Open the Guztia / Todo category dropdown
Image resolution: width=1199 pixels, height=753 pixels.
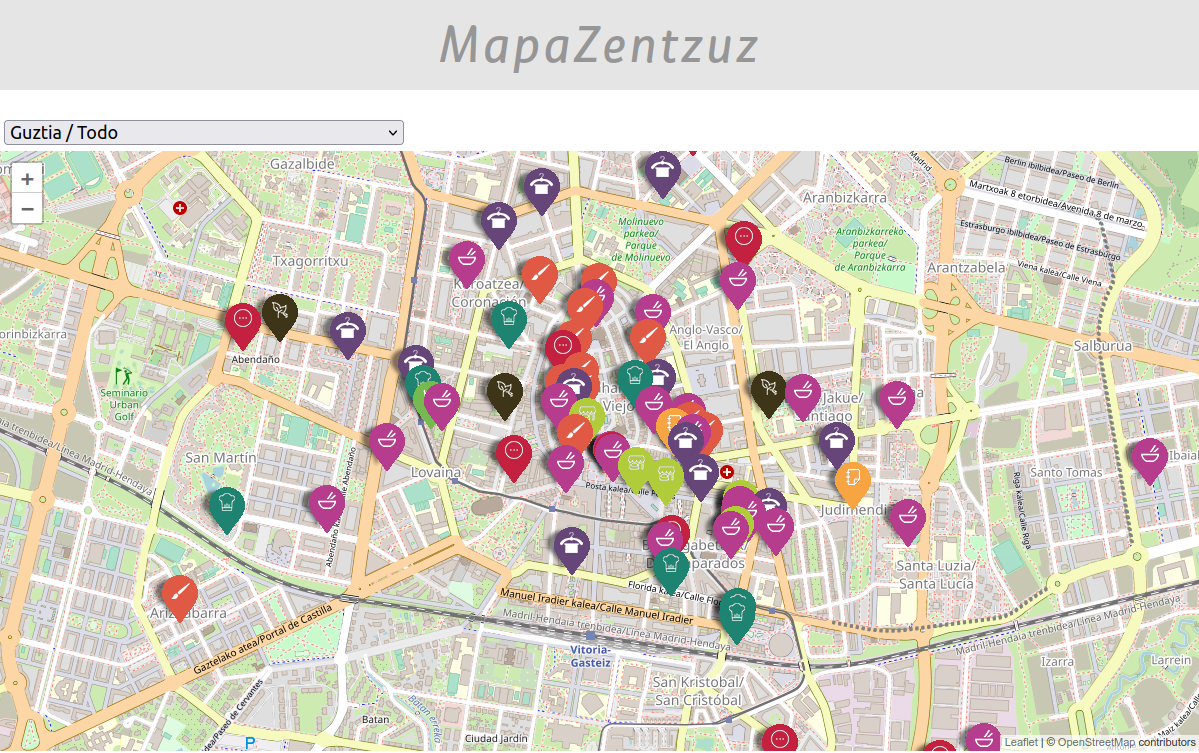204,132
